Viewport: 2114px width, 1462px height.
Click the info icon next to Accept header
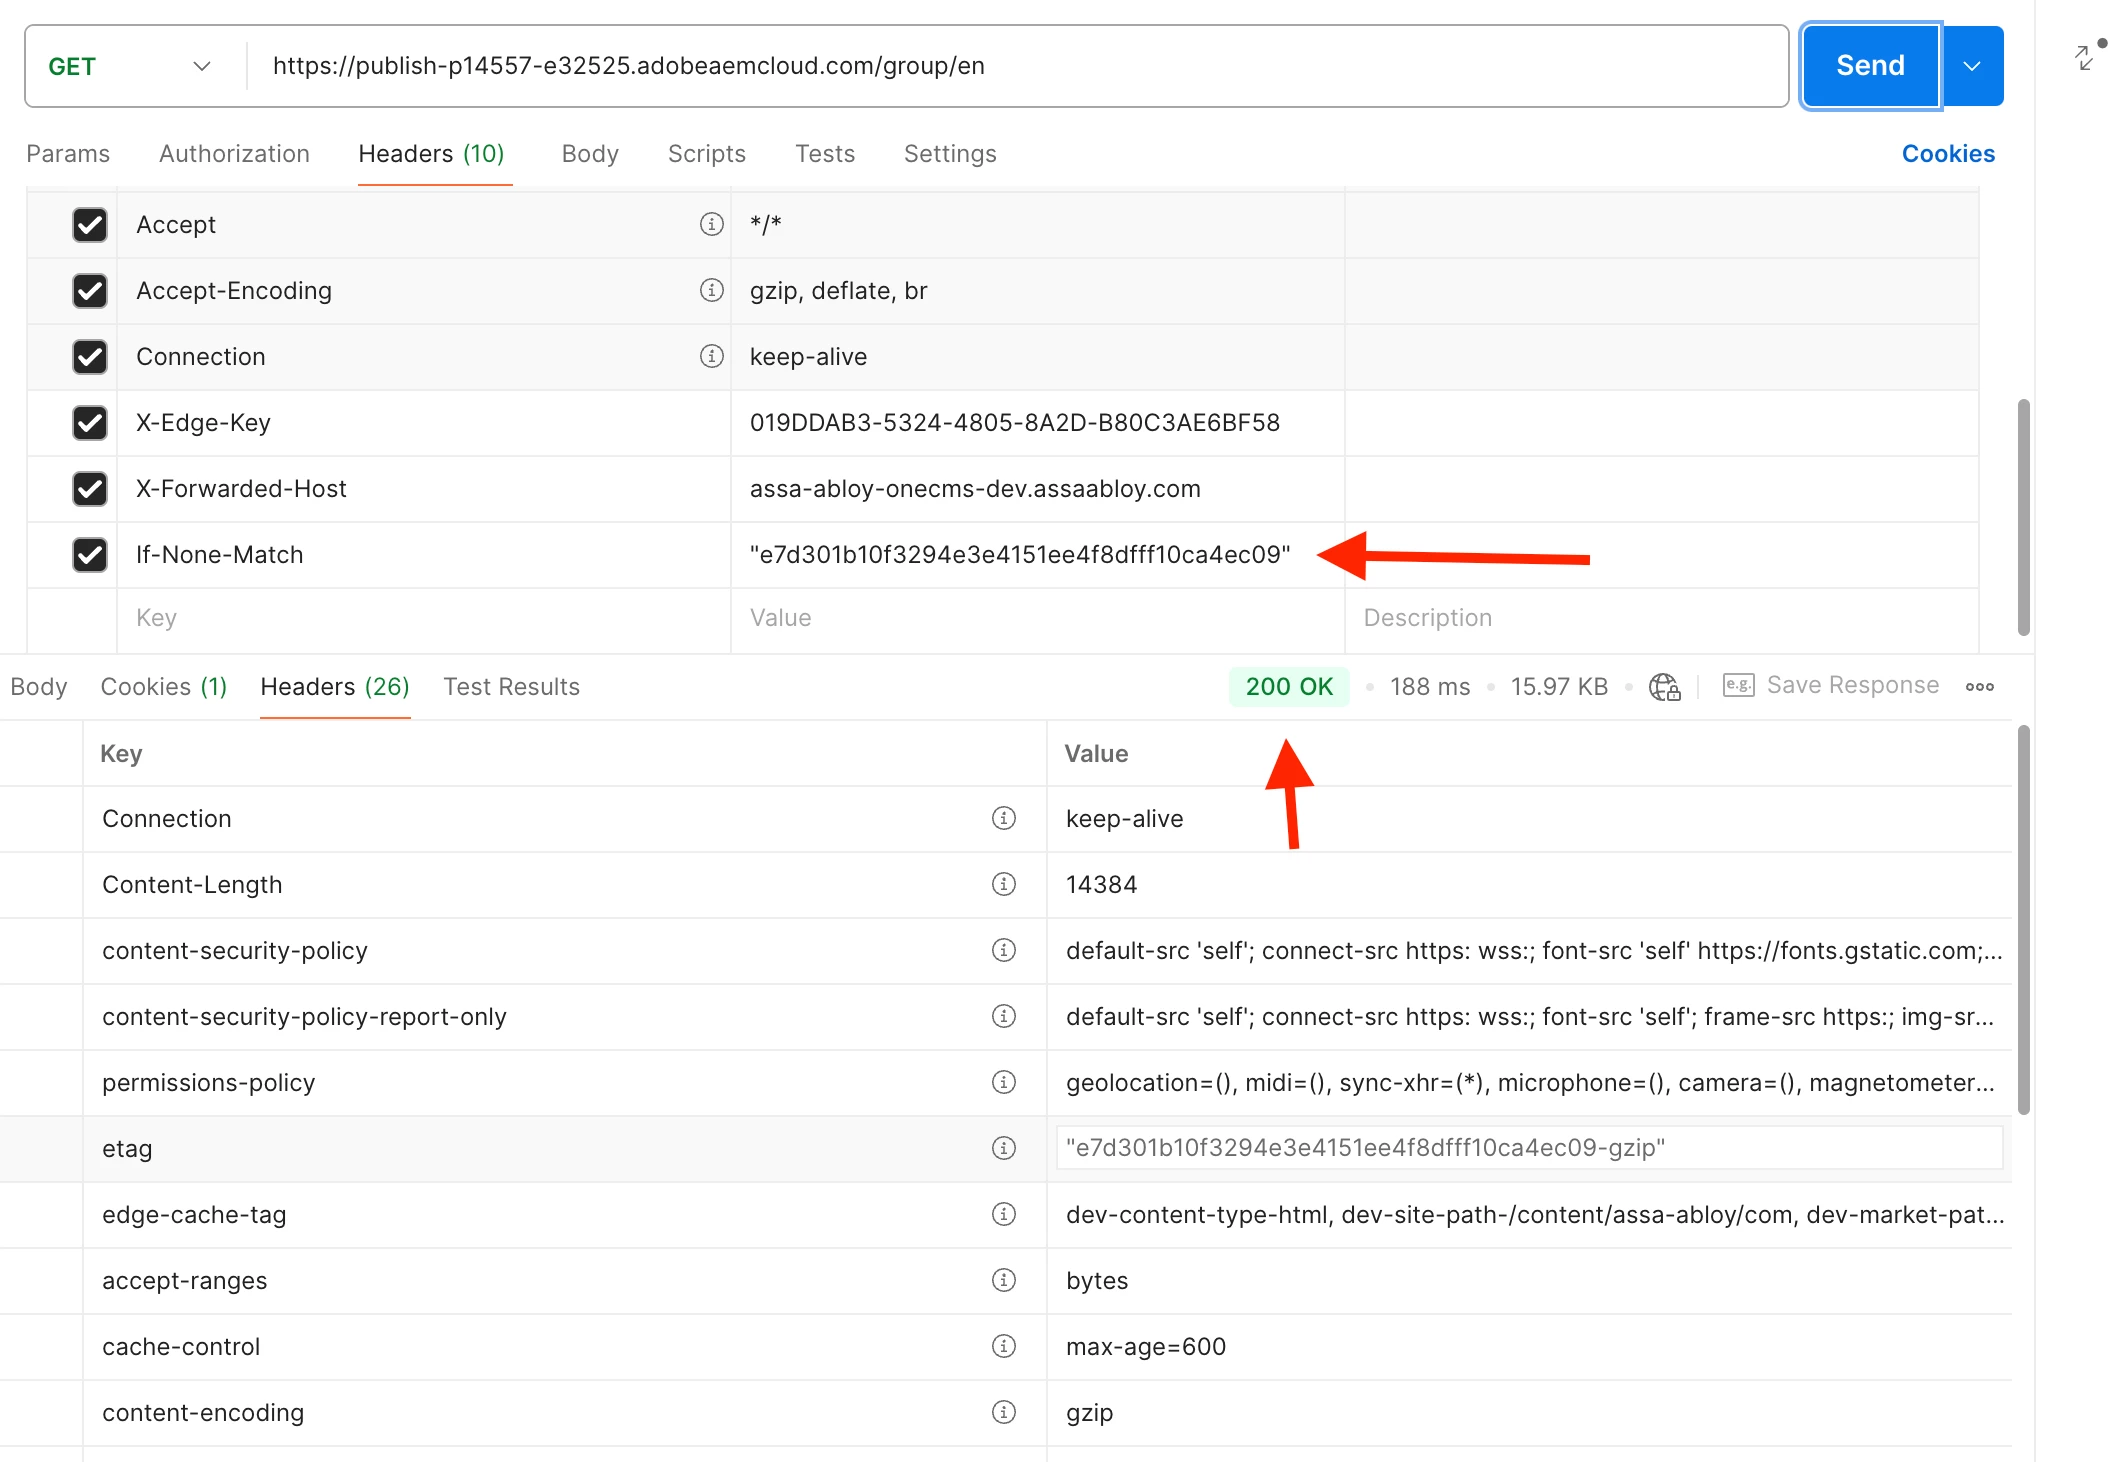pos(711,224)
